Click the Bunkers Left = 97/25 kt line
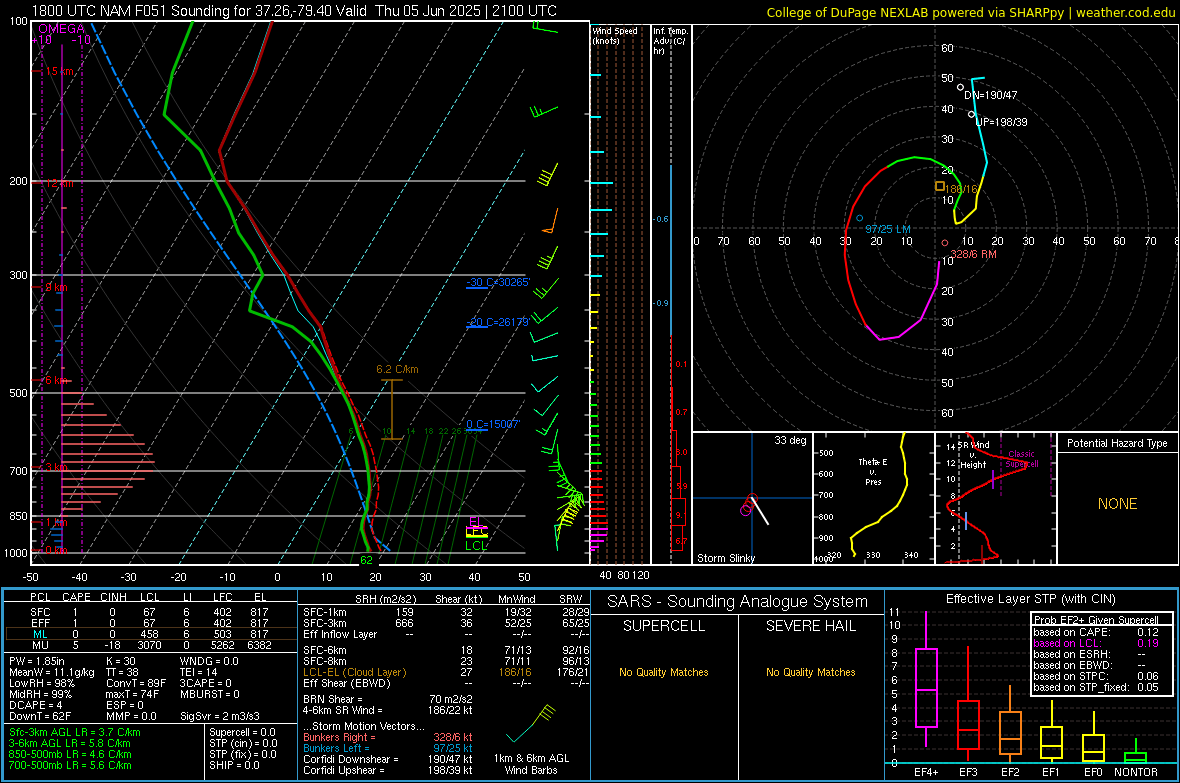The height and width of the screenshot is (783, 1180). (x=388, y=748)
